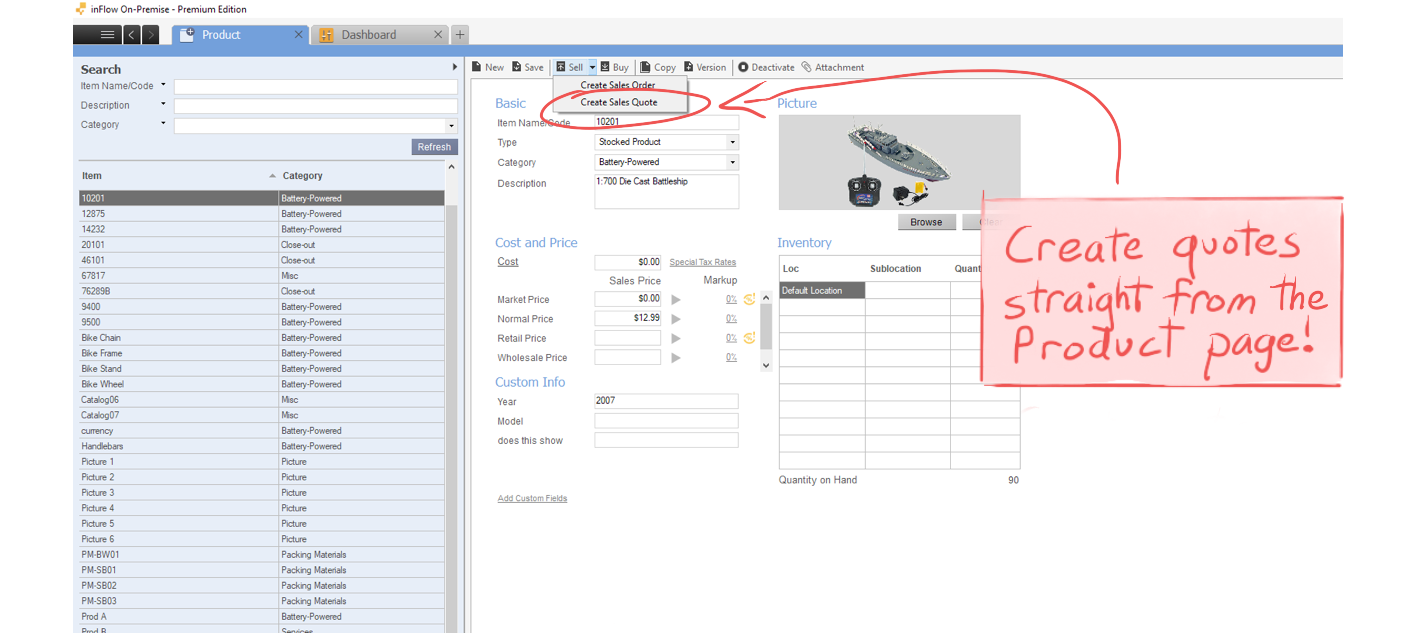Image resolution: width=1415 pixels, height=633 pixels.
Task: Select Bike Chain in the item list
Action: coord(262,338)
